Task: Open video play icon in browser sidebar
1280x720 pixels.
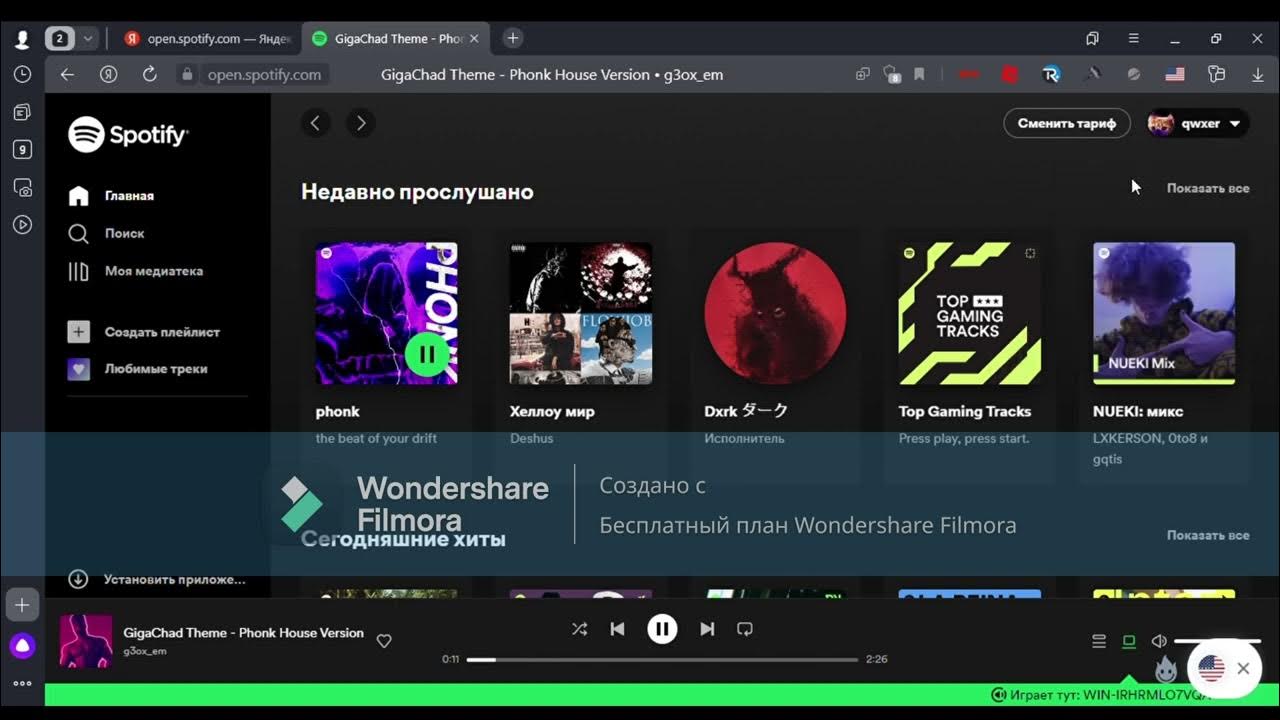Action: coord(22,225)
